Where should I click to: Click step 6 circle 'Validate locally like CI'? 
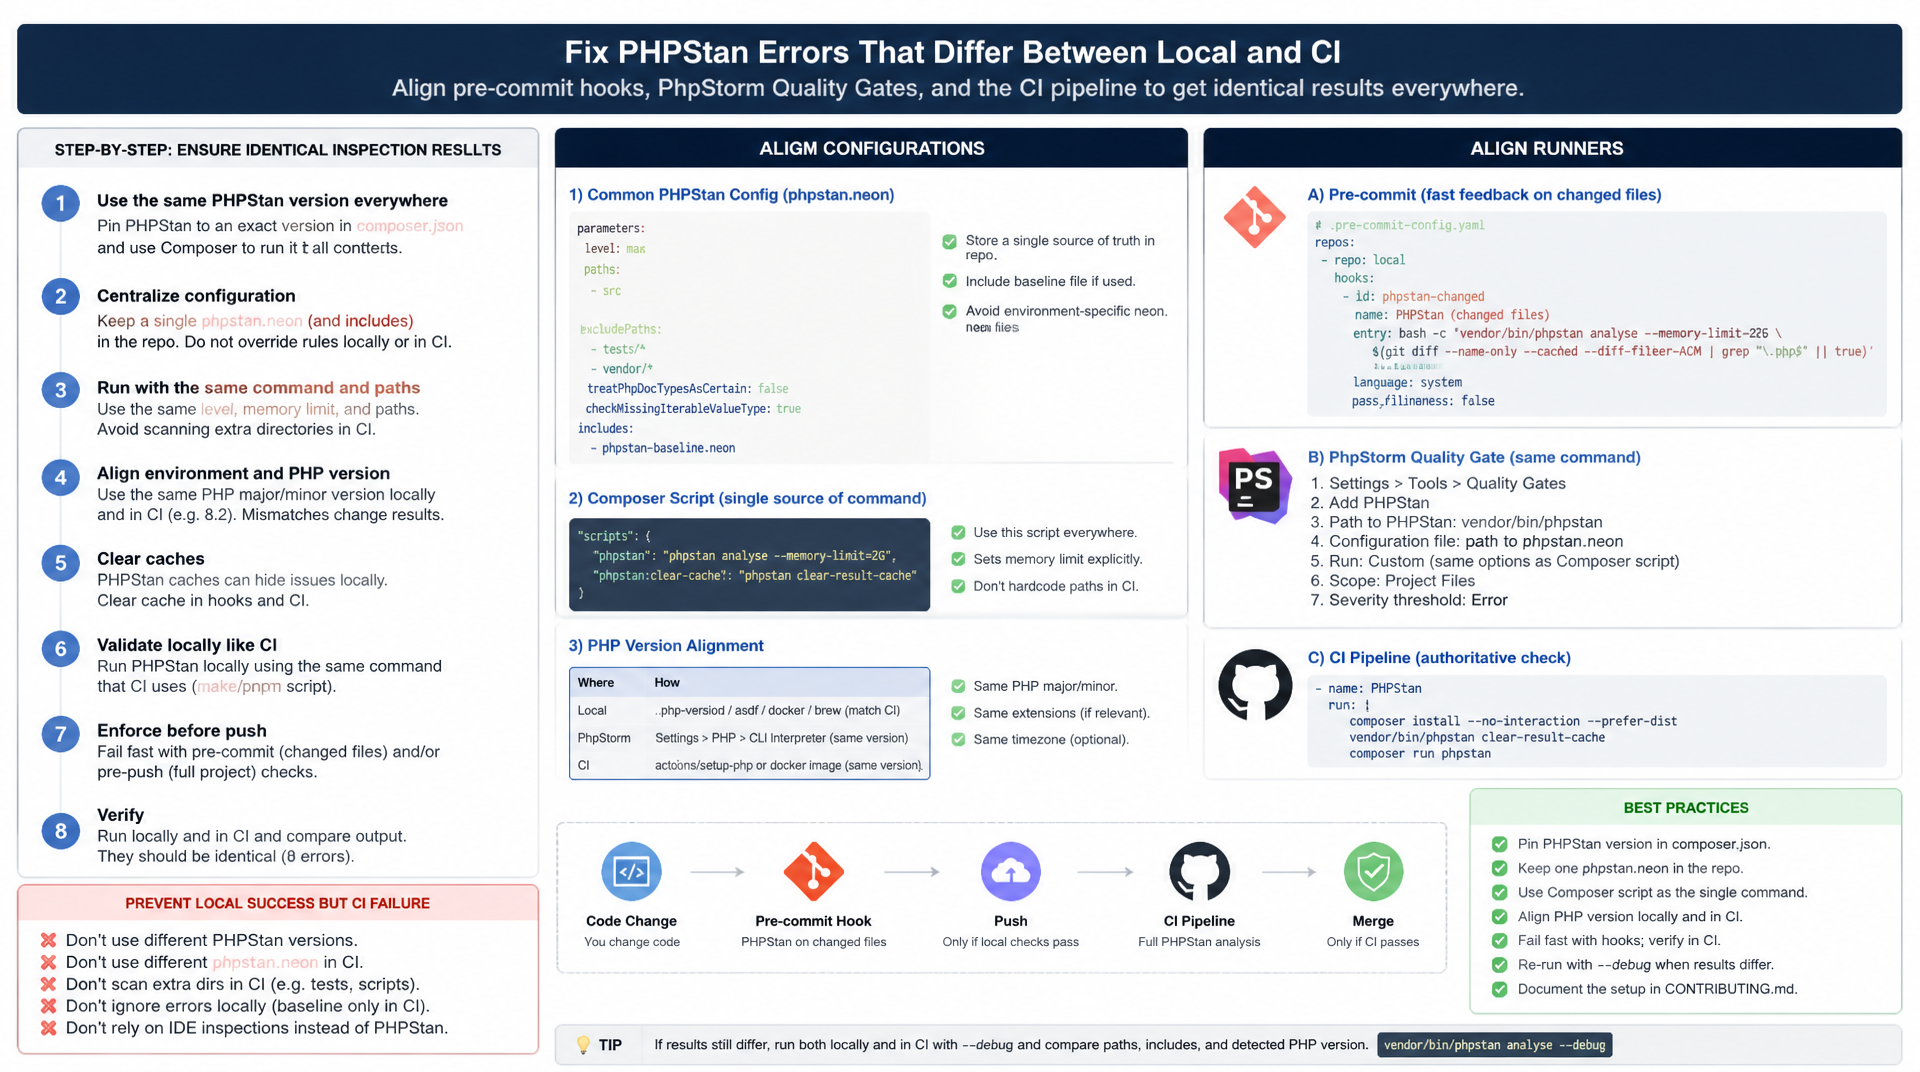(x=61, y=649)
